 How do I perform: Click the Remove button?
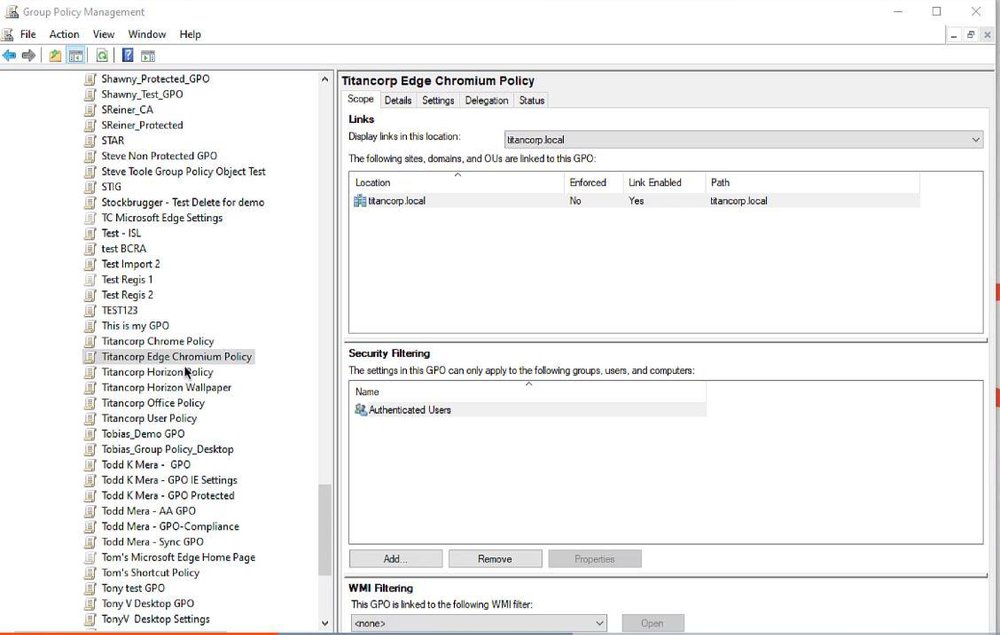[495, 559]
